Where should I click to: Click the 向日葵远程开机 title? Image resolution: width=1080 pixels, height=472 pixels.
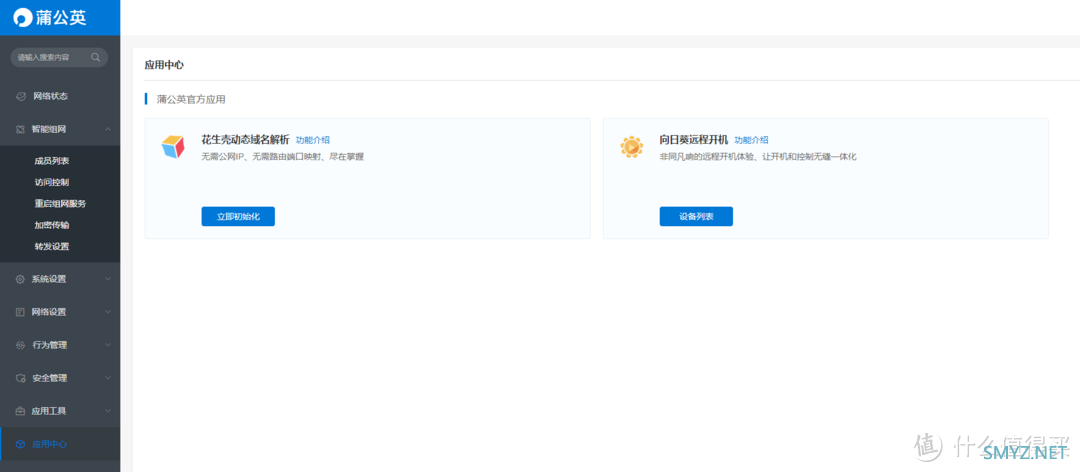click(694, 140)
